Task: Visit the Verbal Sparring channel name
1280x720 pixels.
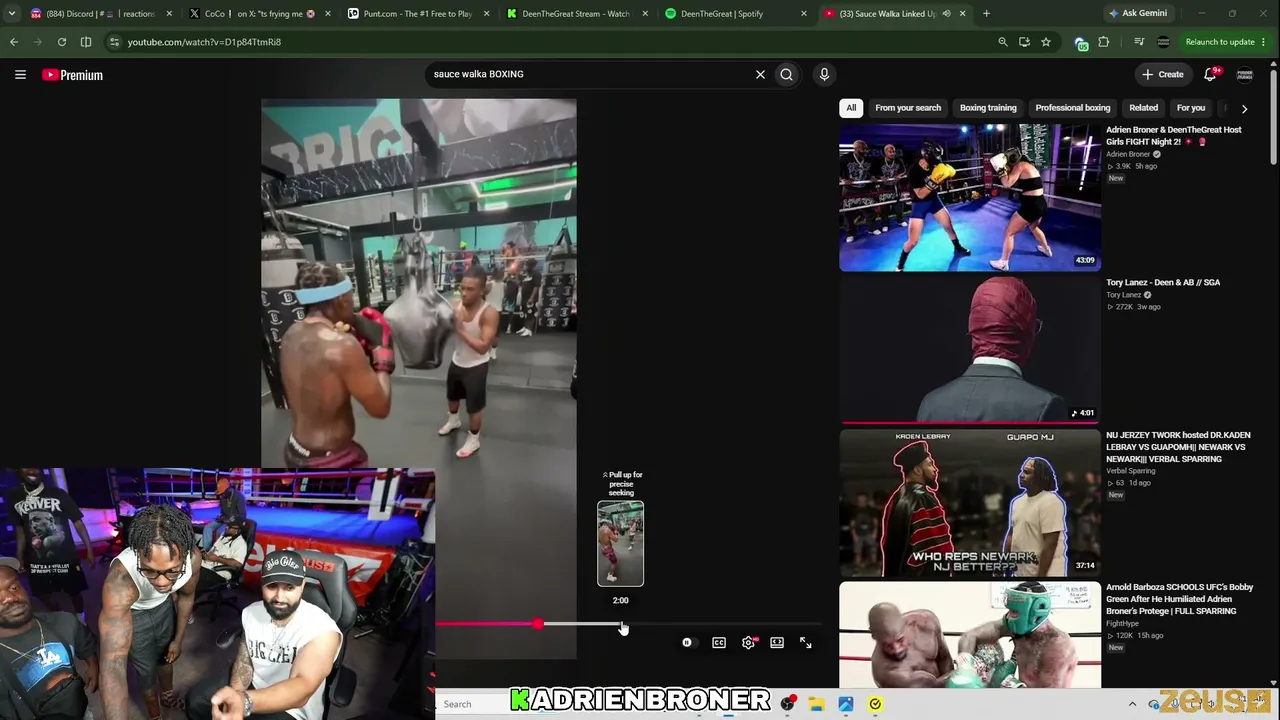Action: (1131, 471)
